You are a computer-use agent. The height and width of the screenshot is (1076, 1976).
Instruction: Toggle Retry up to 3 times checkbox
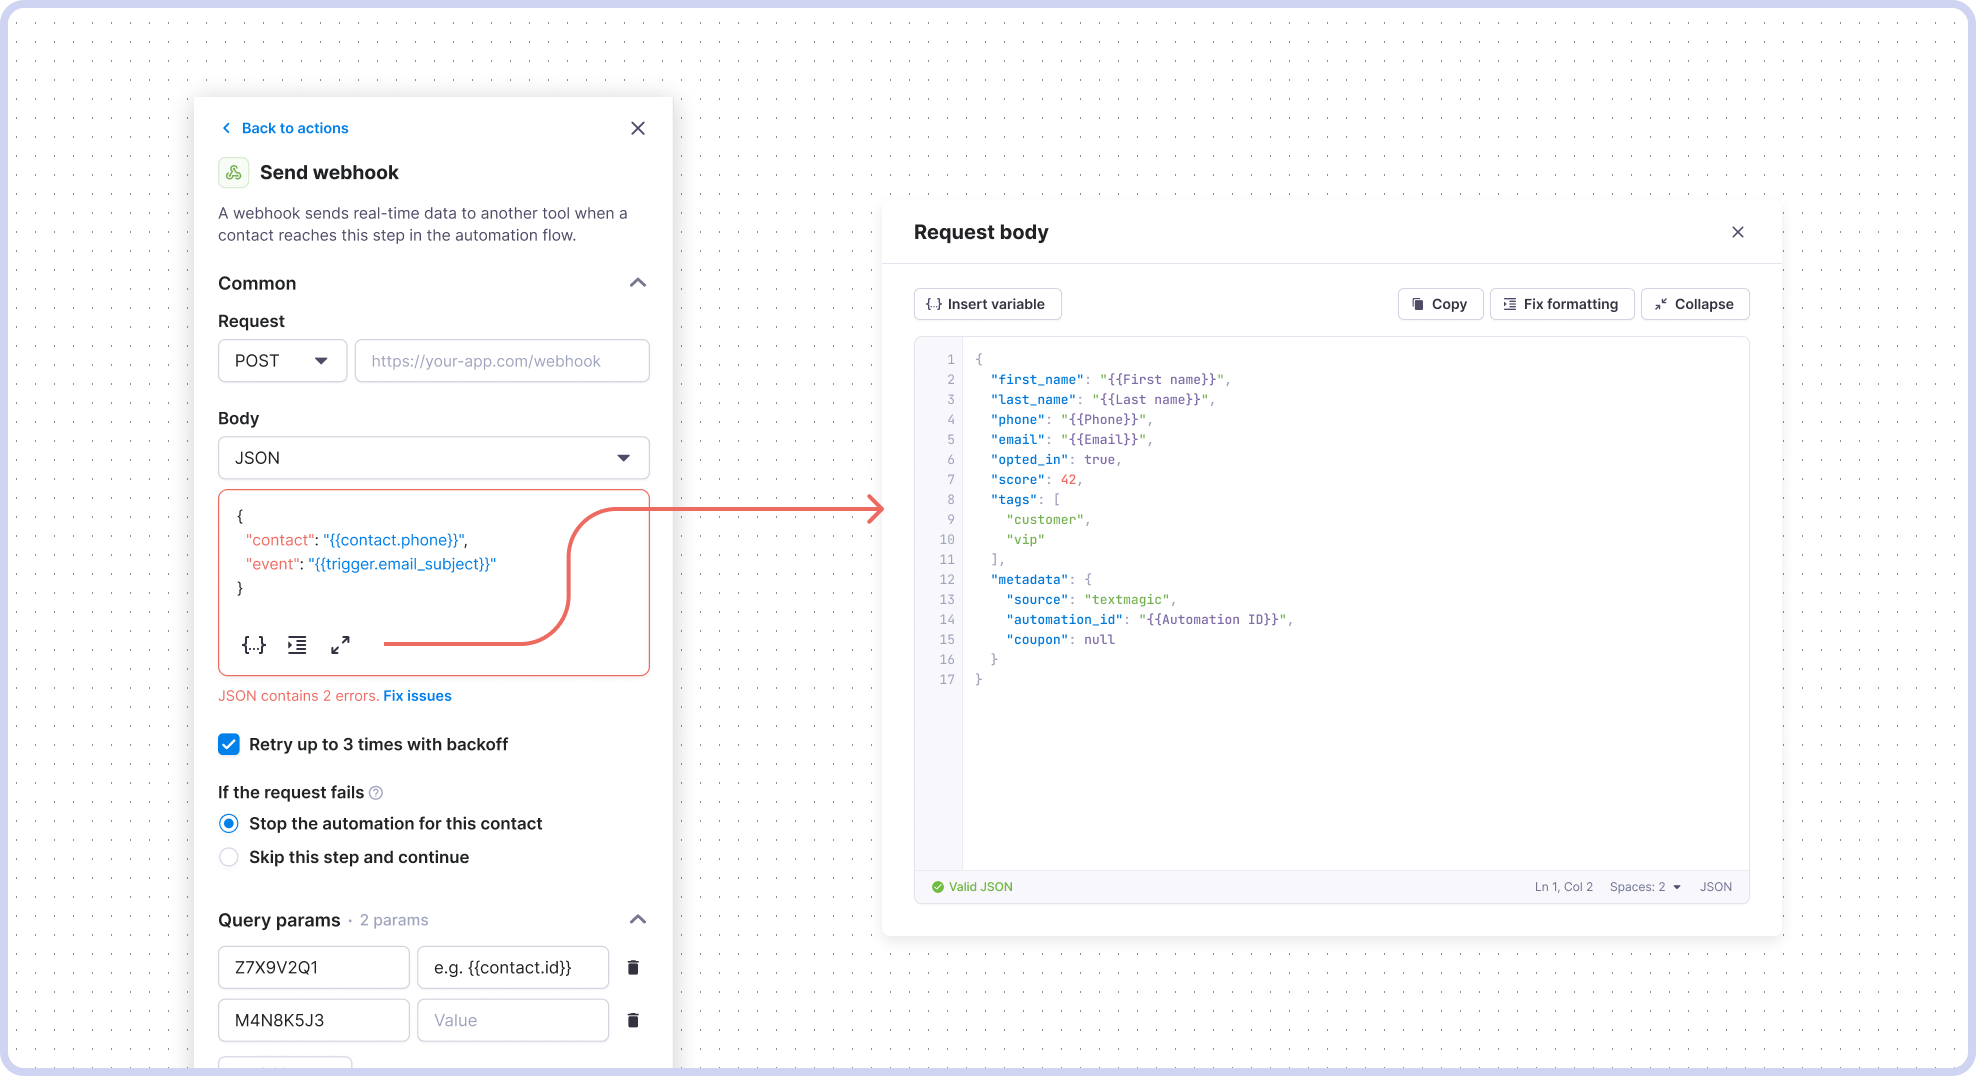tap(229, 744)
